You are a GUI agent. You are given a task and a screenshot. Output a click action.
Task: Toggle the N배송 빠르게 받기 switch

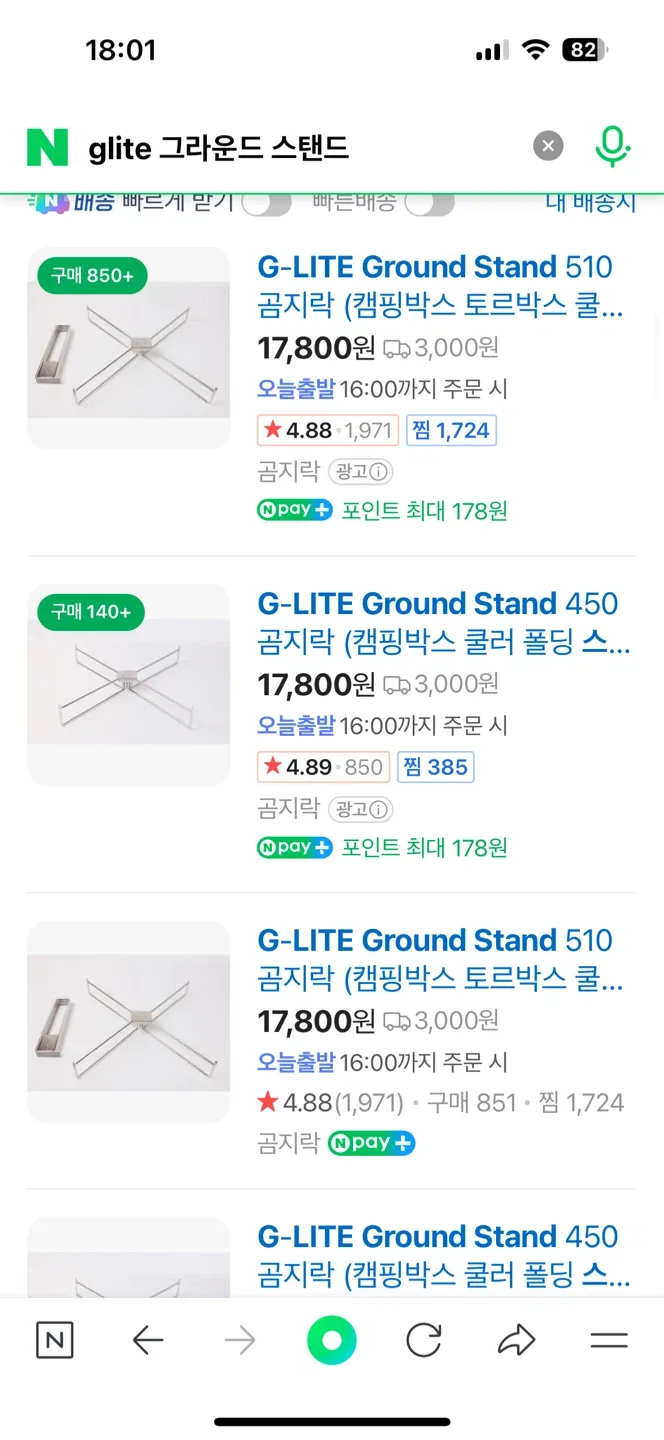click(266, 203)
